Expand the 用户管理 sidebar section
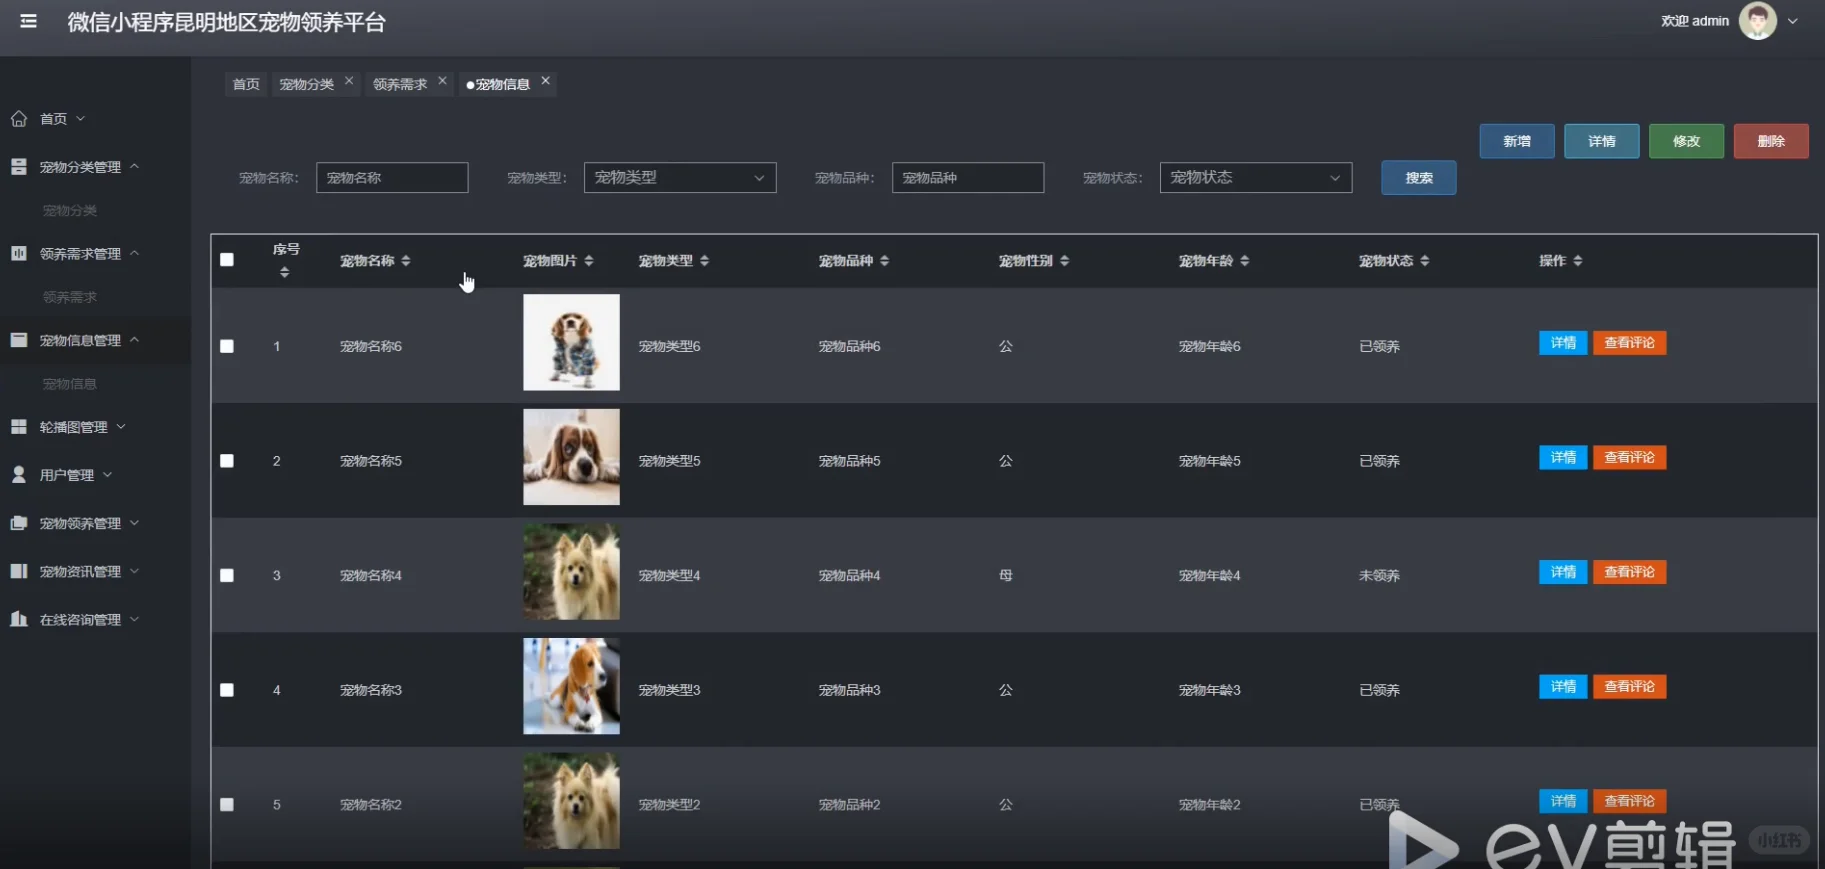The image size is (1825, 869). coord(107,475)
